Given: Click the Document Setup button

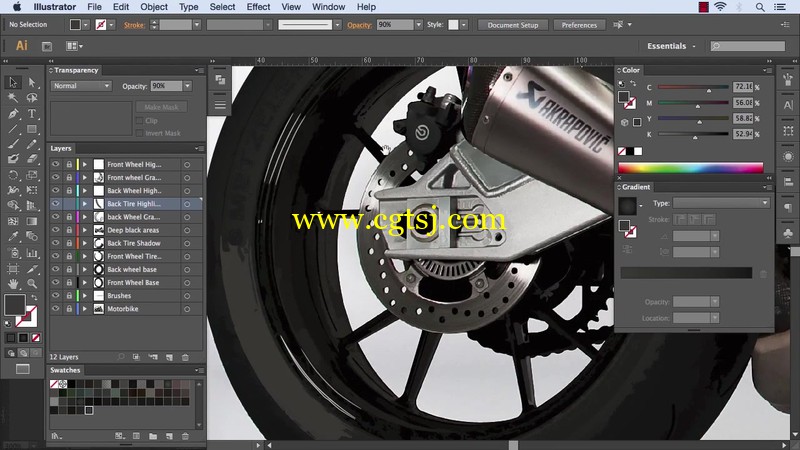Looking at the screenshot, I should 513,25.
